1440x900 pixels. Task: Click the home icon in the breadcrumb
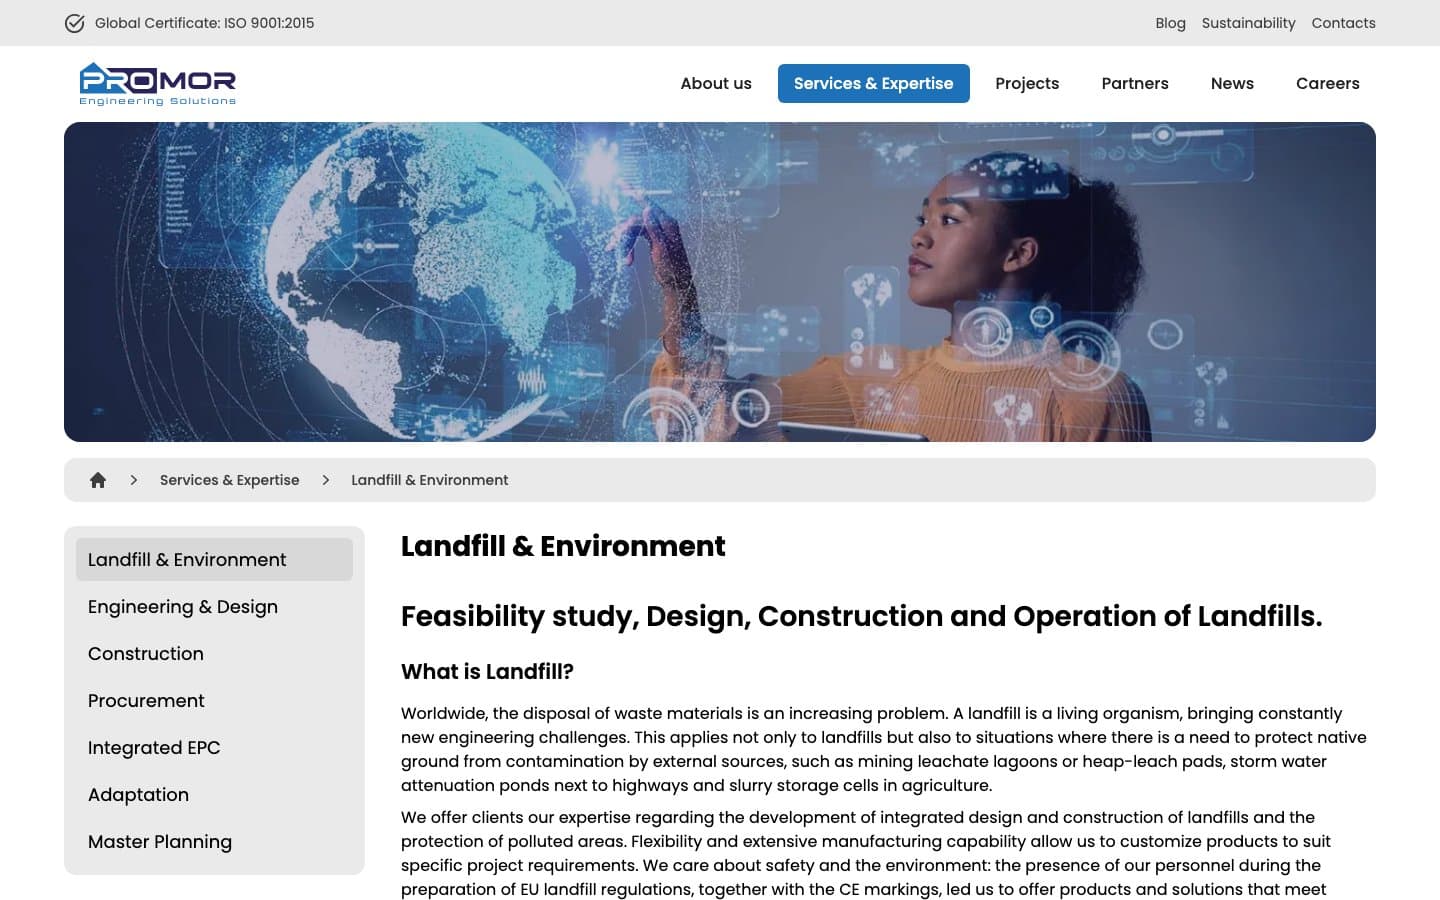click(x=98, y=480)
